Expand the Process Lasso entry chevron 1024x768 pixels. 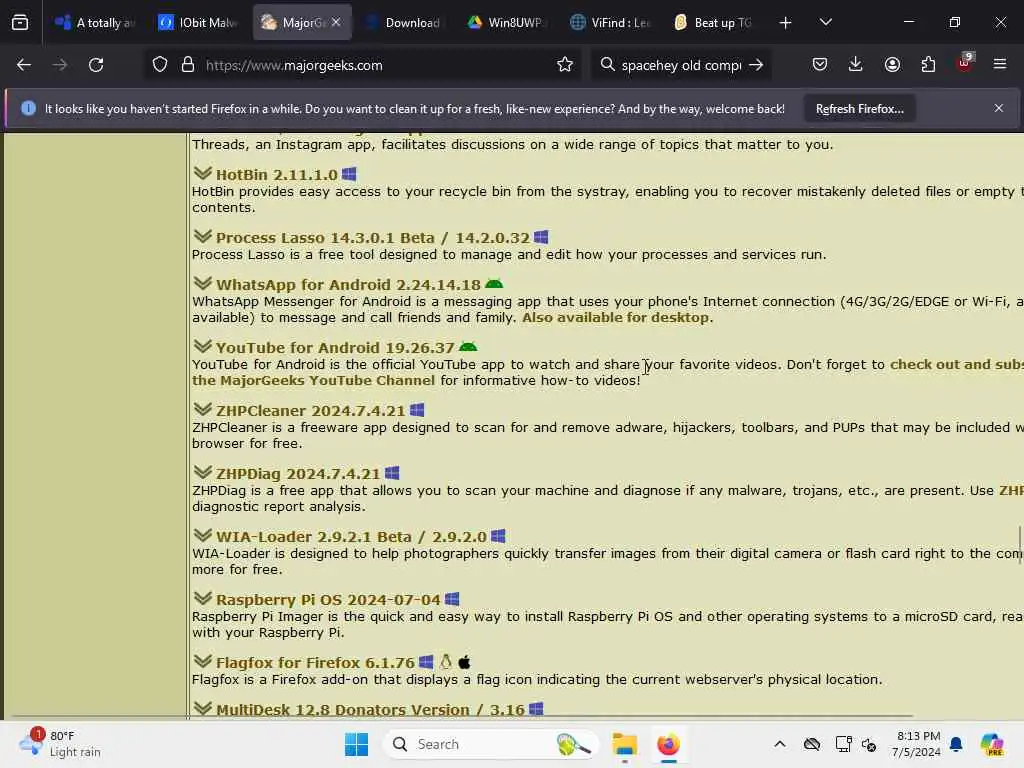[203, 236]
